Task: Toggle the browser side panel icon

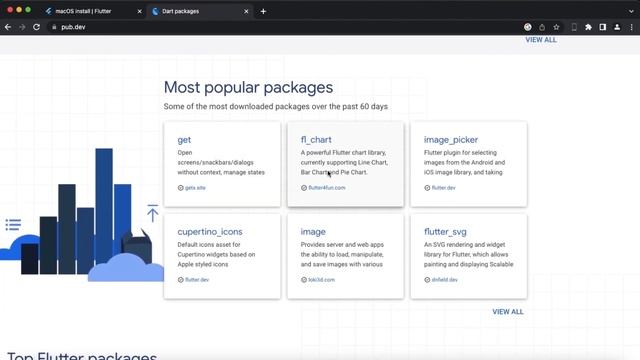Action: point(602,27)
